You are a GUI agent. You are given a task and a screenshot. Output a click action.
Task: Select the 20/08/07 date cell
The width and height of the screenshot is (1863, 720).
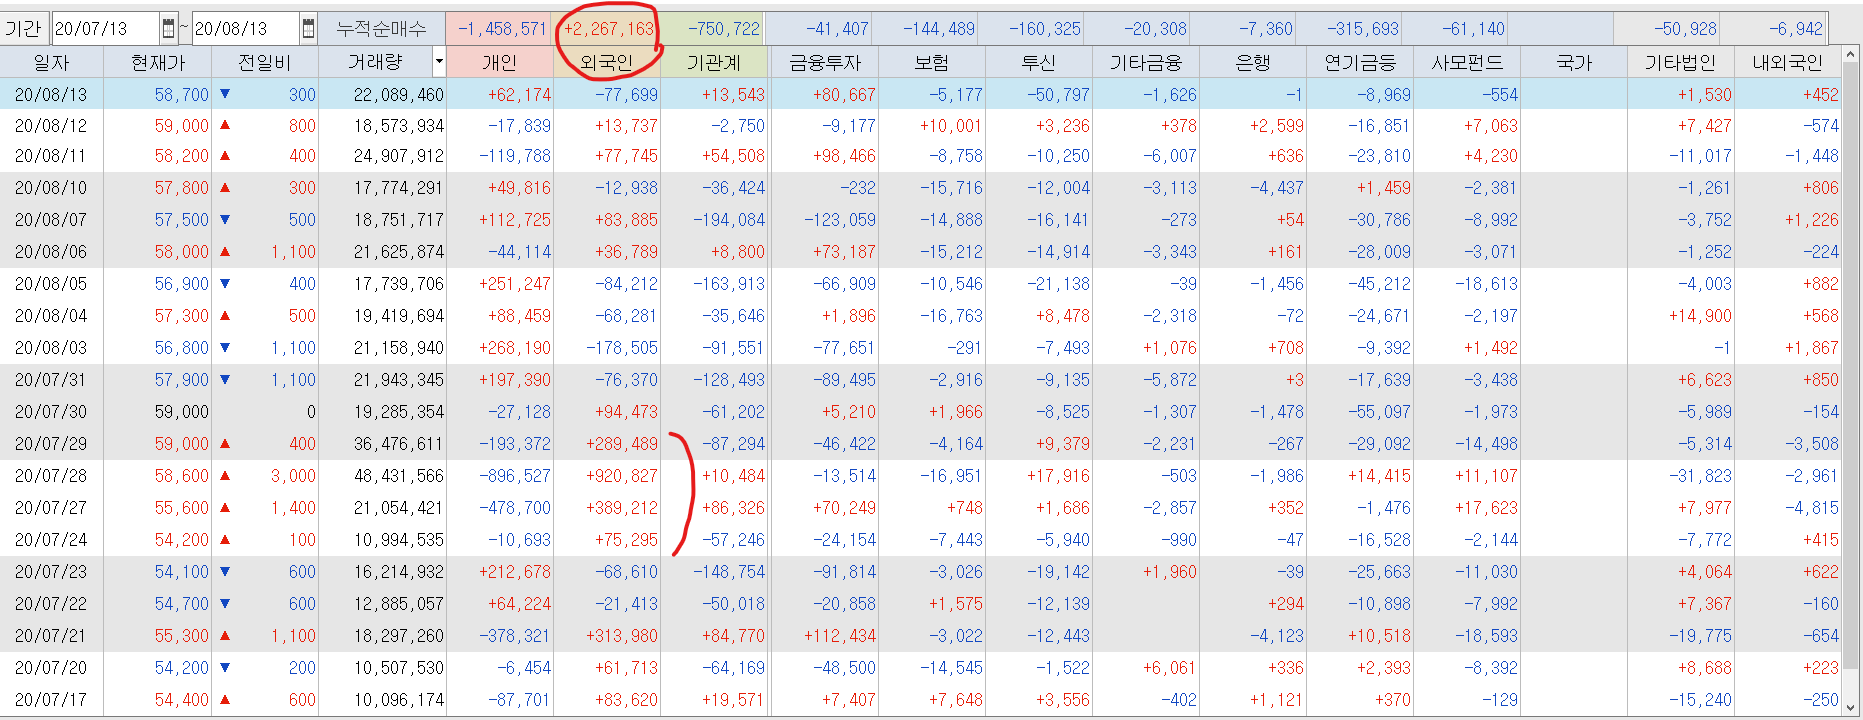(51, 220)
